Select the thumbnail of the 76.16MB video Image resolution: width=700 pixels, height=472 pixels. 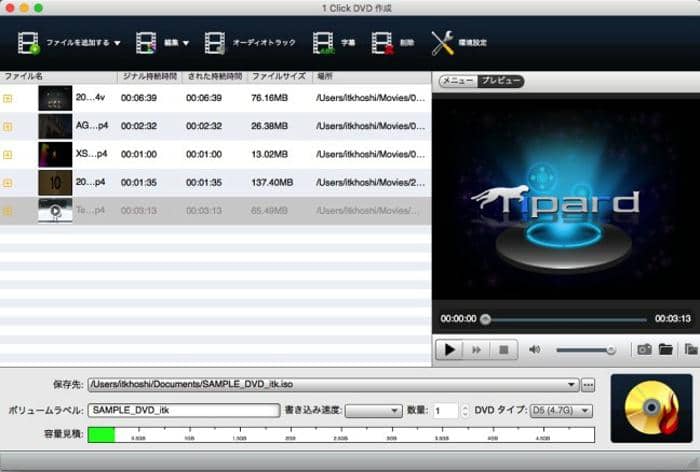(55, 98)
